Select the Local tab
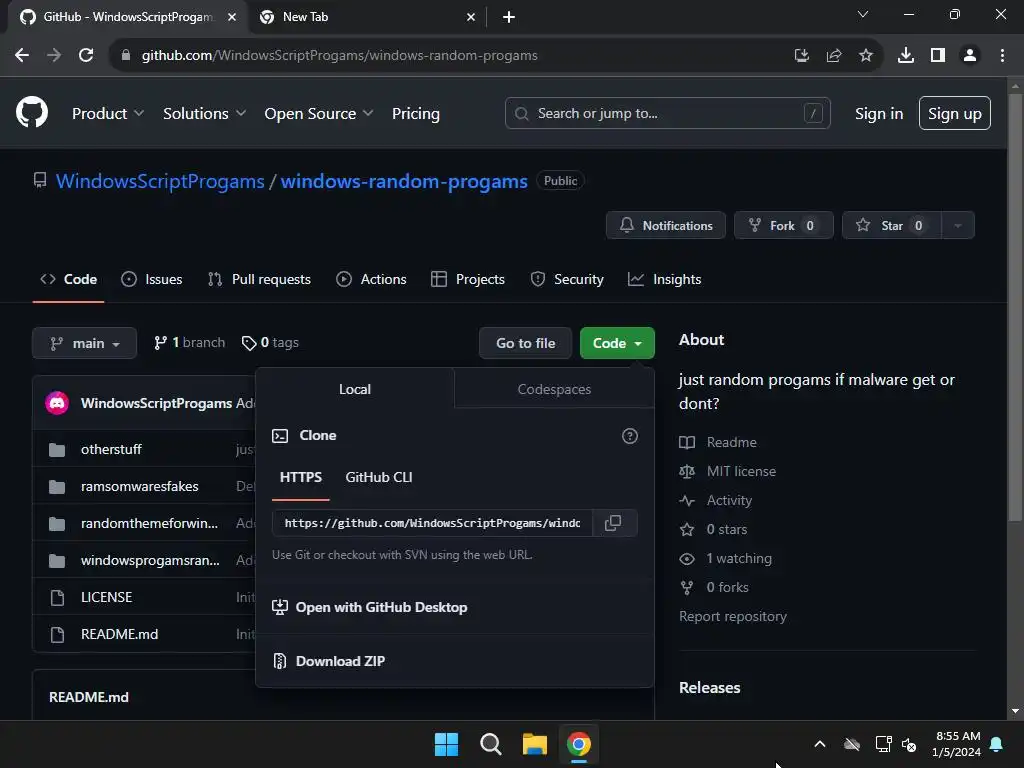Image resolution: width=1024 pixels, height=768 pixels. [355, 389]
